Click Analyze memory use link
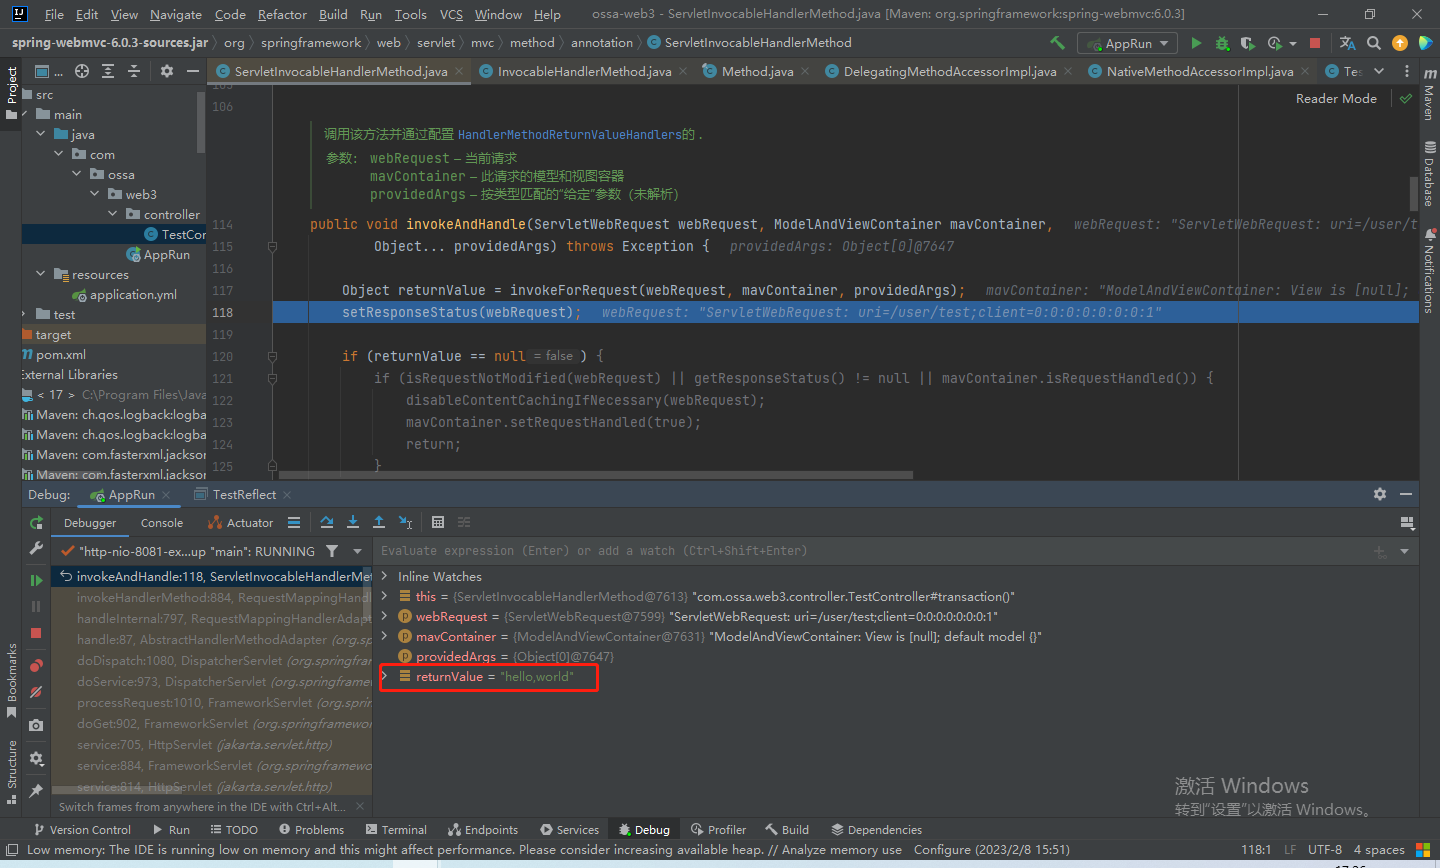 pos(842,850)
